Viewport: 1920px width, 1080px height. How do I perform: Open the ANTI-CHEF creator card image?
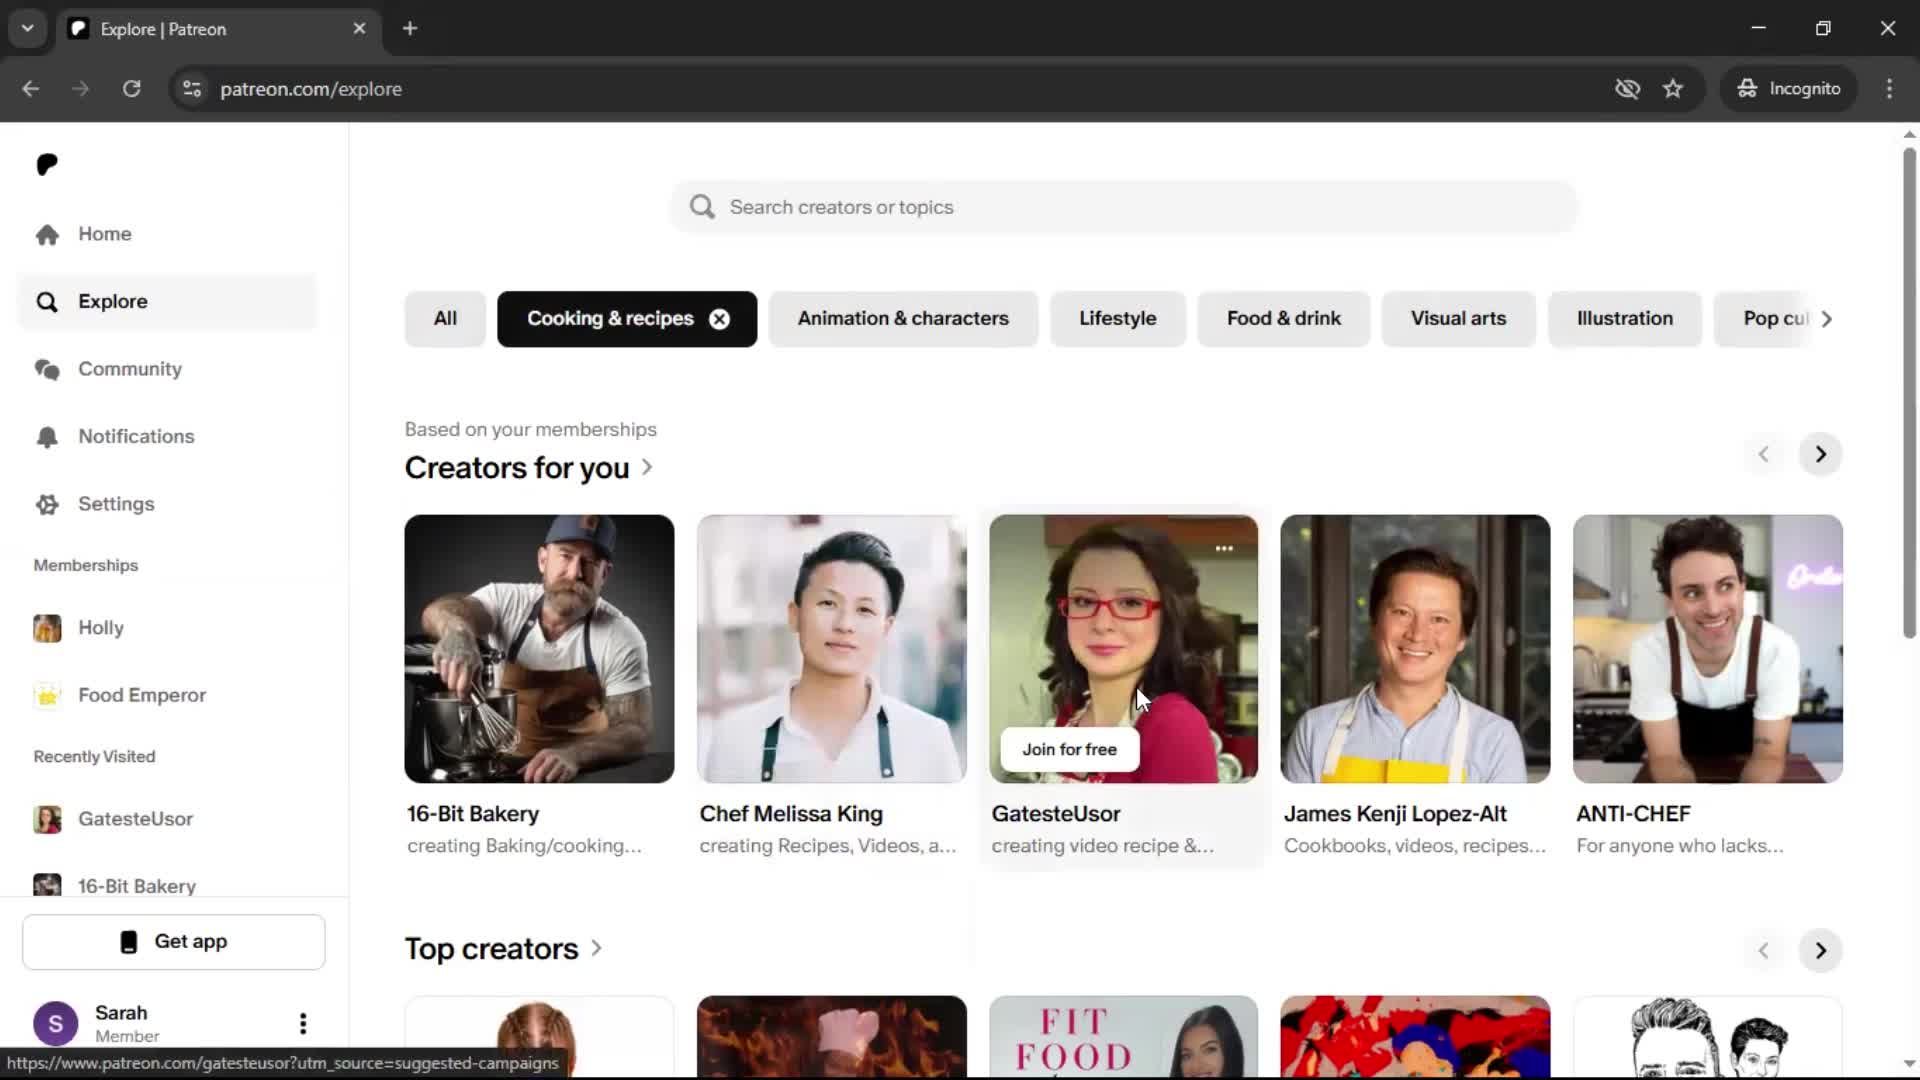click(1707, 649)
